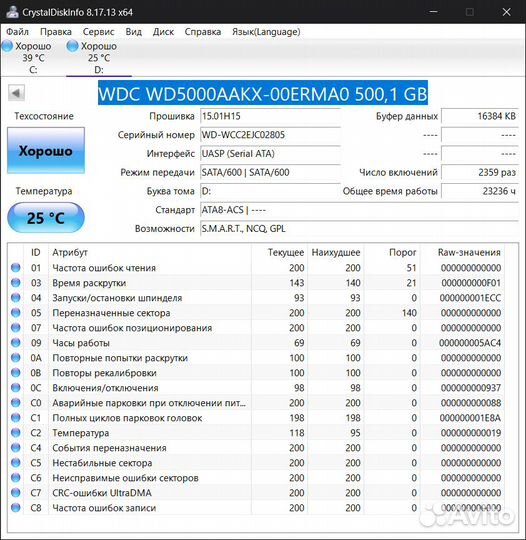Click the status icon for attribute C8
This screenshot has width=526, height=540.
pos(16,508)
